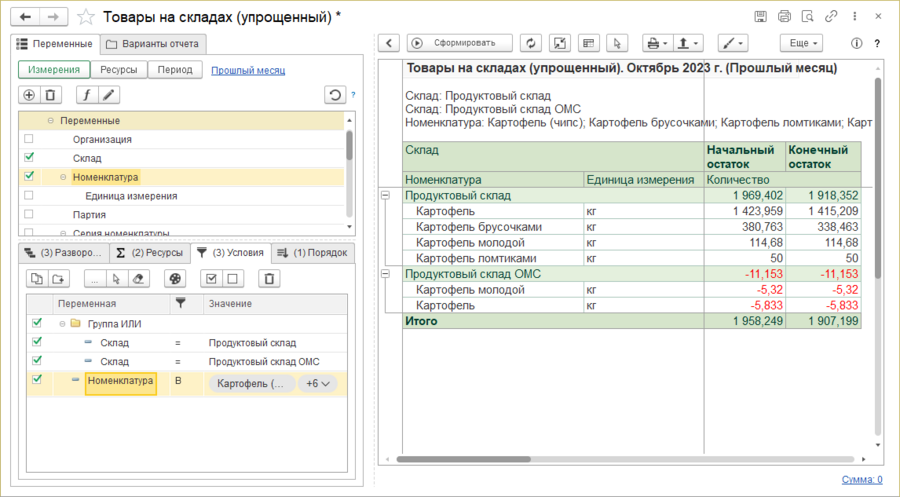The height and width of the screenshot is (497, 900).
Task: Collapse the Продуктовый склад ОМС group in report
Action: 386,272
